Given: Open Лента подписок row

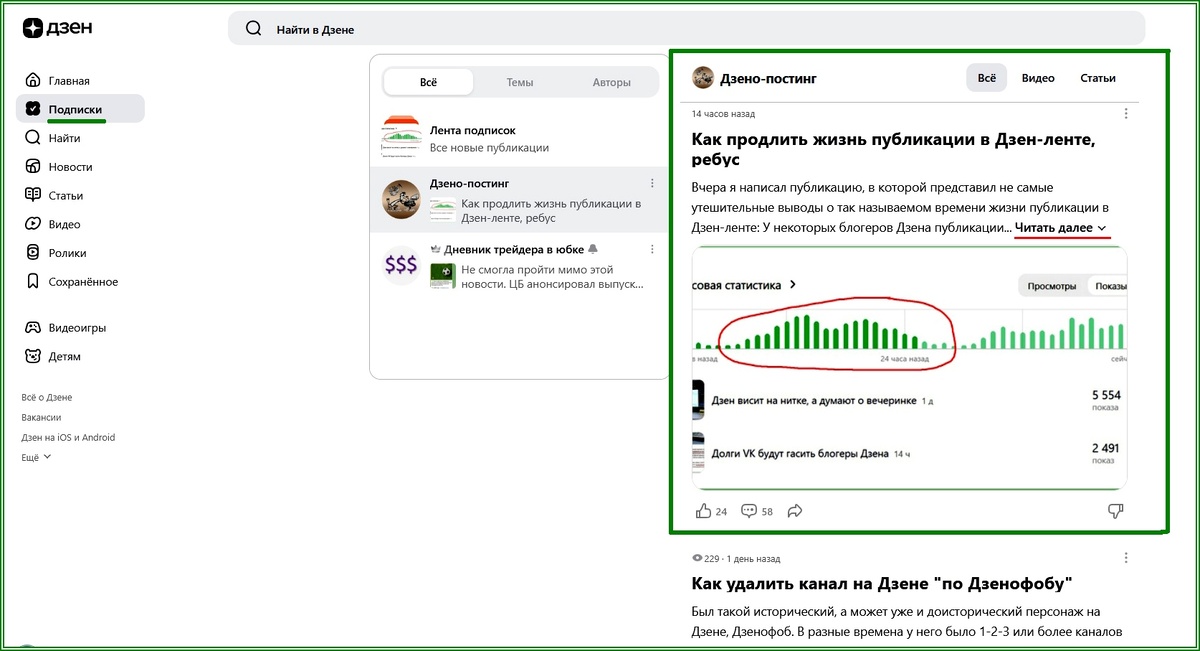Looking at the screenshot, I should [519, 139].
